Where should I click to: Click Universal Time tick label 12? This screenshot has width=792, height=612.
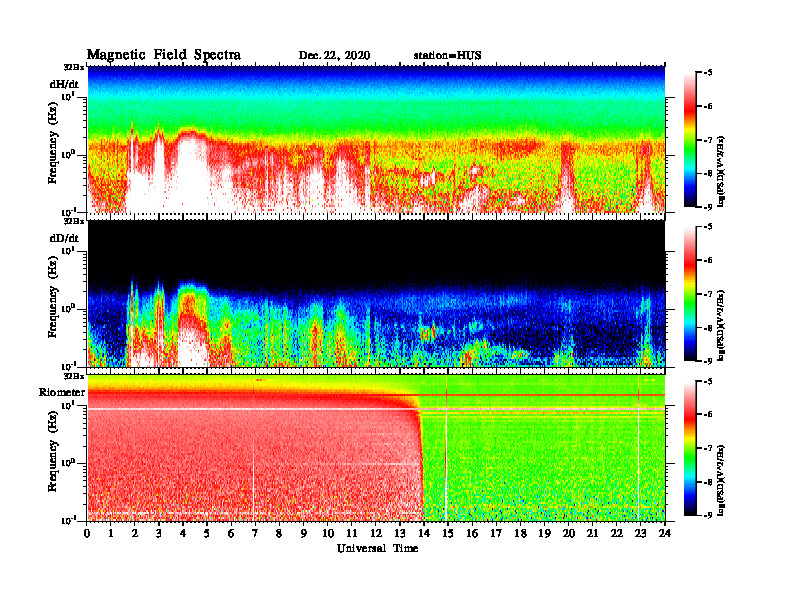coord(376,533)
